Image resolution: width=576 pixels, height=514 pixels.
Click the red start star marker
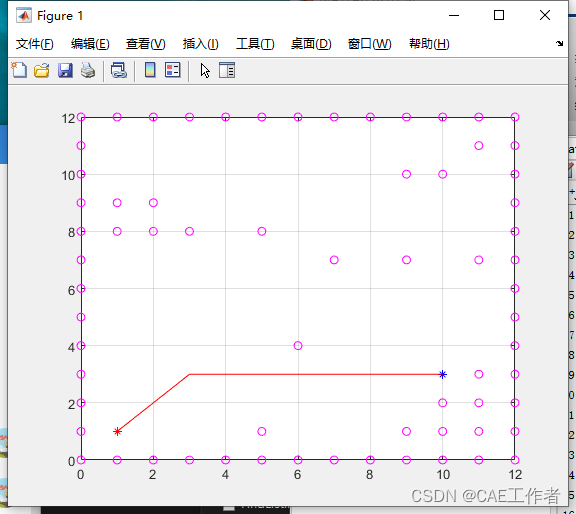click(117, 431)
